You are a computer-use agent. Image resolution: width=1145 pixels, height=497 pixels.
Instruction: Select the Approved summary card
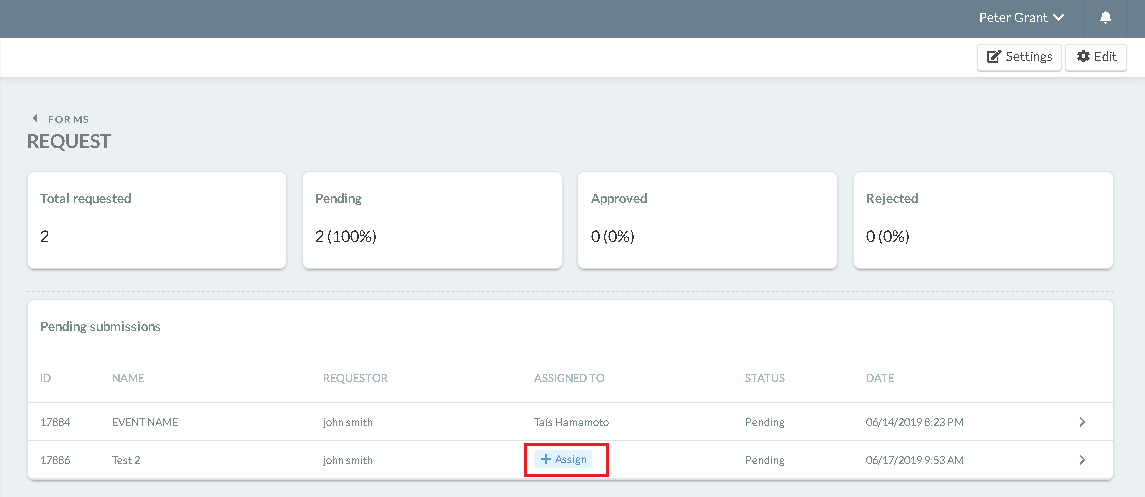pos(707,220)
